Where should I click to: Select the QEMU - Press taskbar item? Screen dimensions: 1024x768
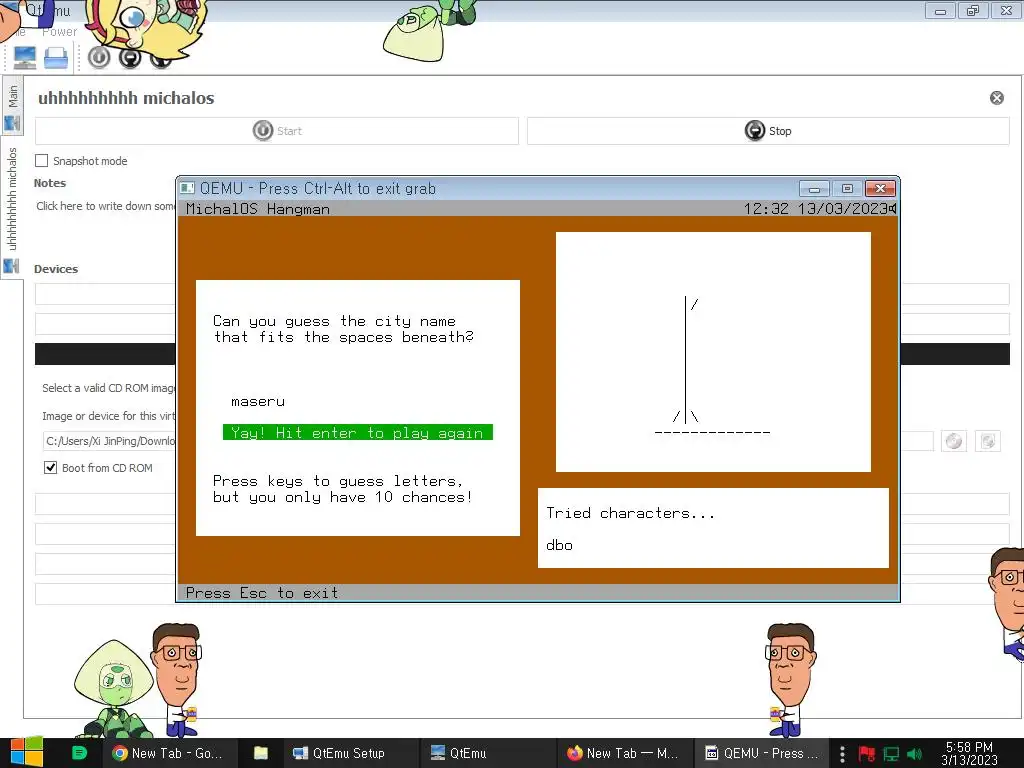(x=761, y=753)
